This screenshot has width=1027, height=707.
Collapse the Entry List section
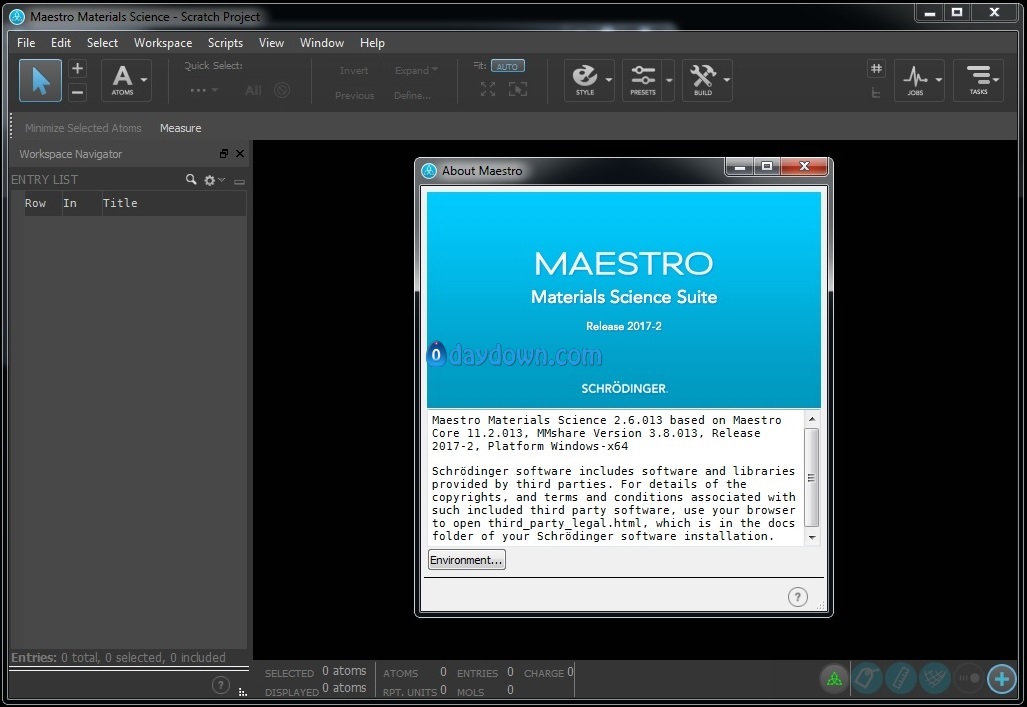(240, 182)
